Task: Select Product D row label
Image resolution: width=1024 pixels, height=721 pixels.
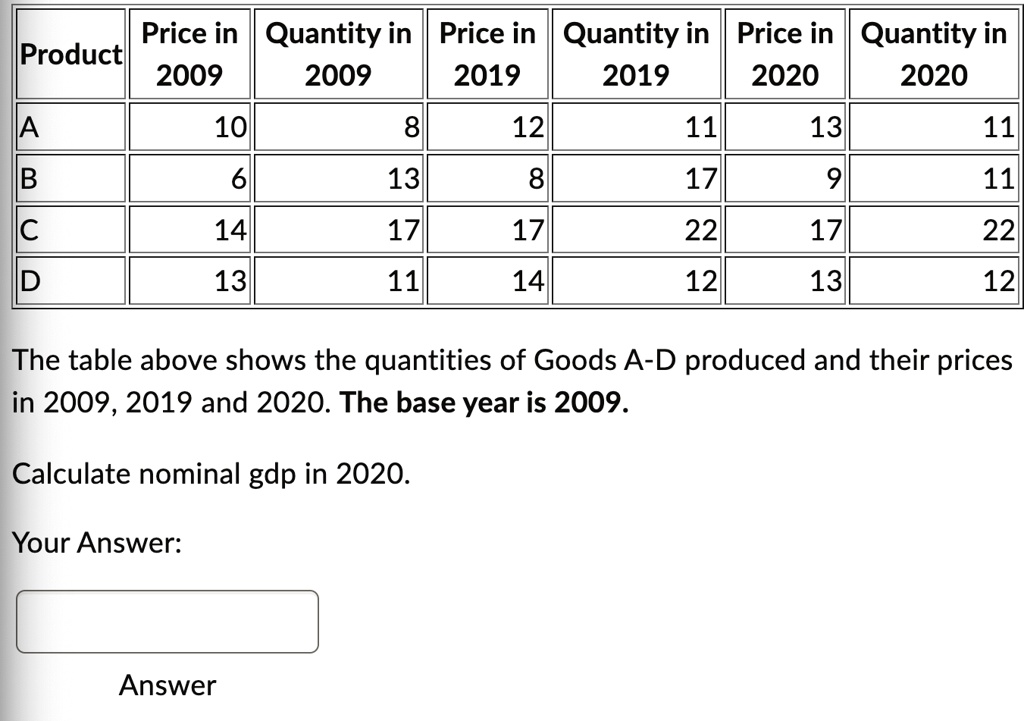Action: click(x=71, y=280)
